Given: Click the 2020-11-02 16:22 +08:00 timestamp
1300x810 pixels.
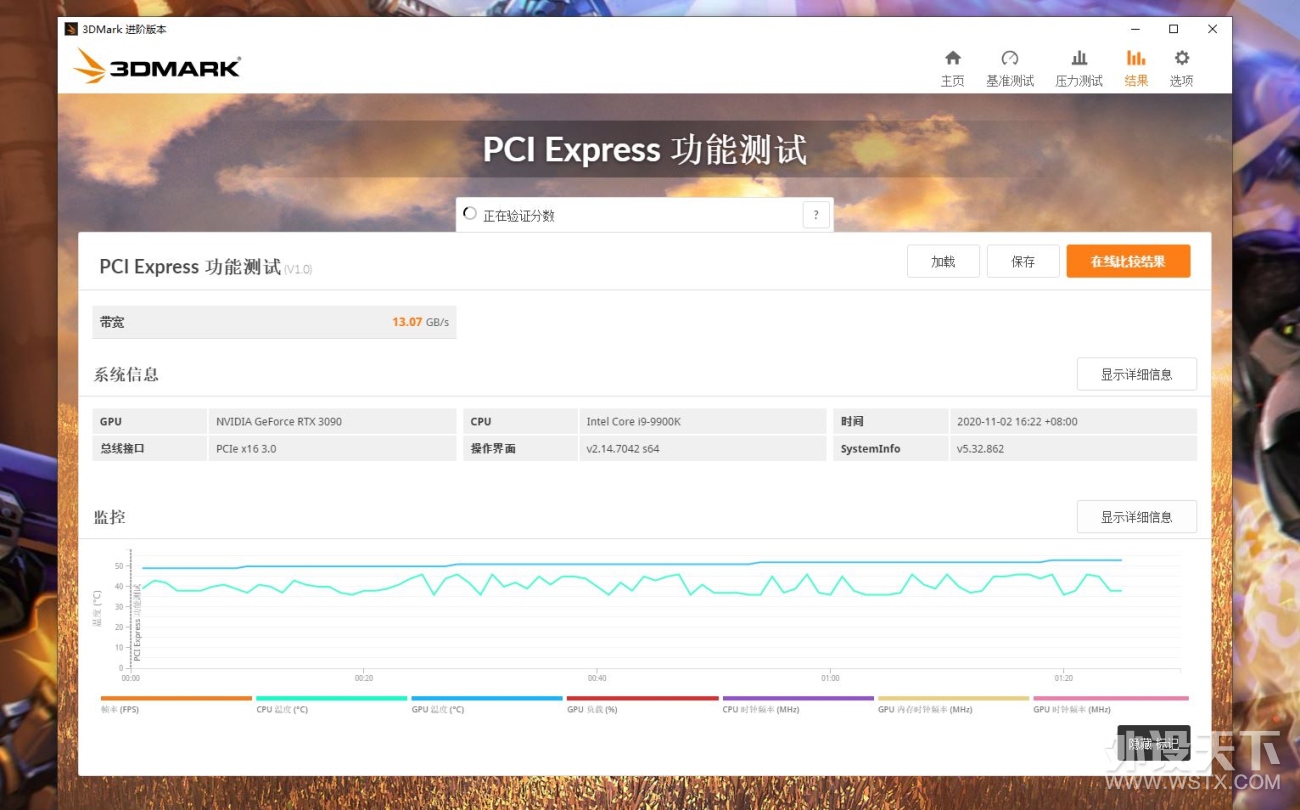Looking at the screenshot, I should click(x=1017, y=421).
